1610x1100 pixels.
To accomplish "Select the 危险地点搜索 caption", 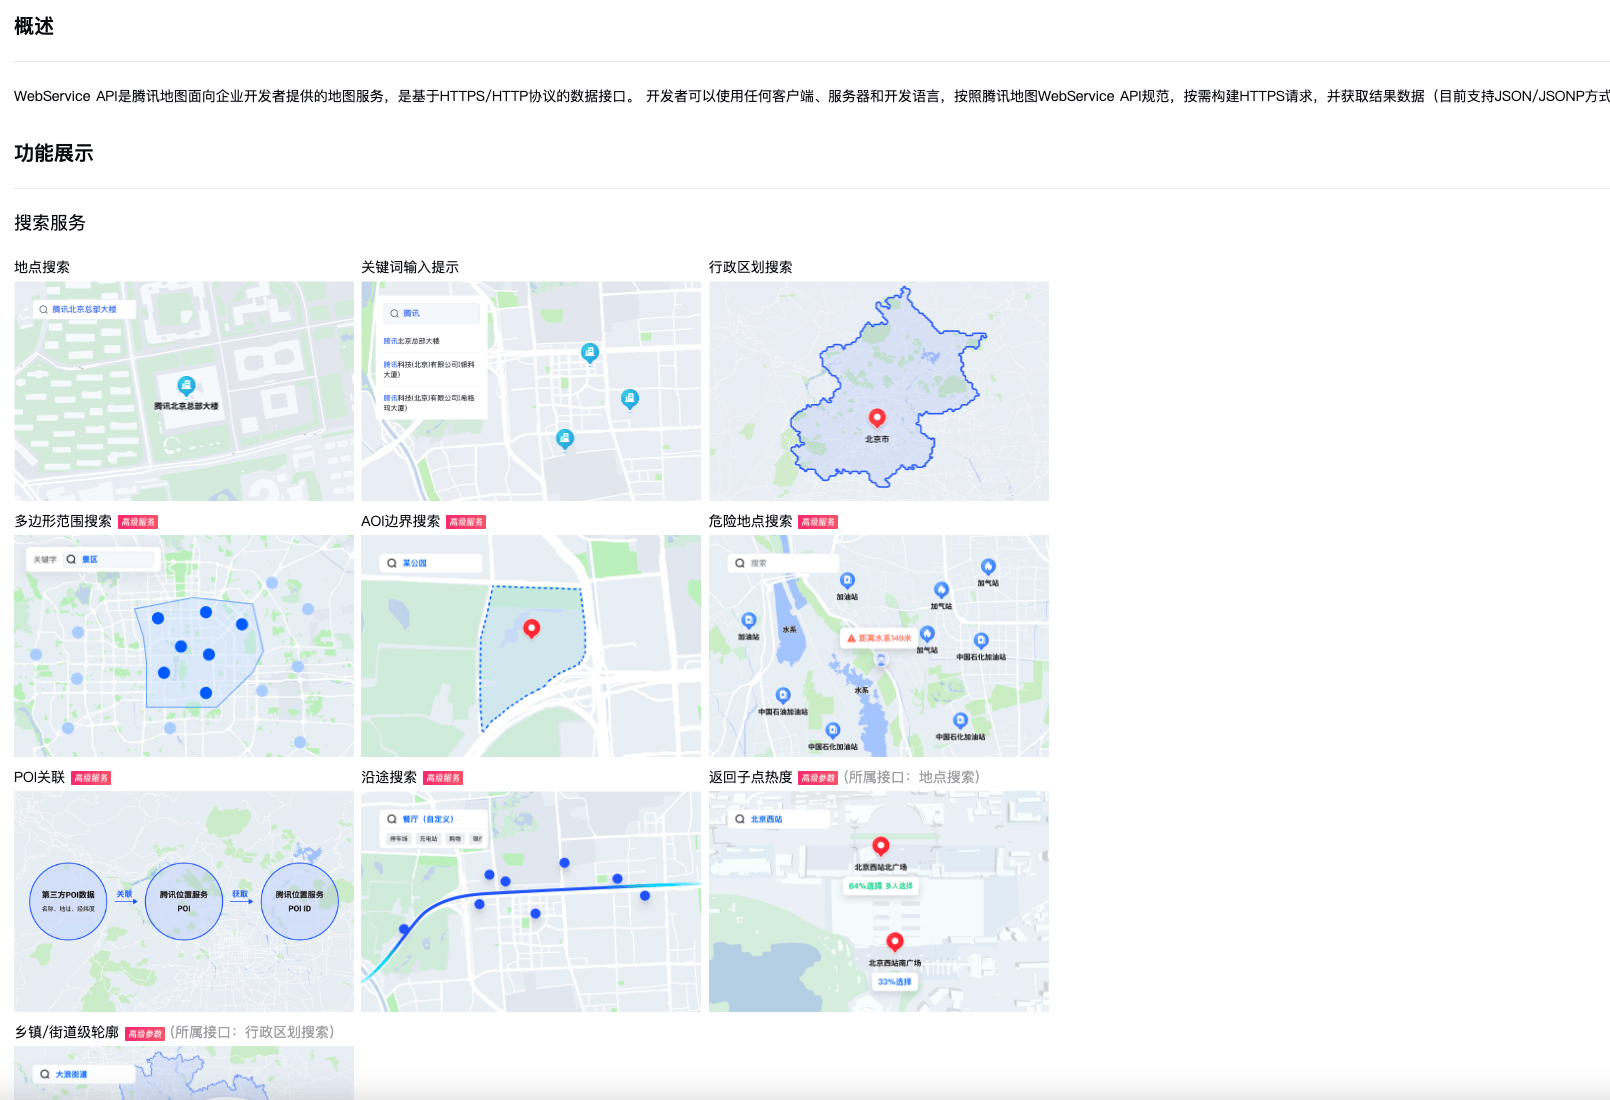I will [x=751, y=521].
